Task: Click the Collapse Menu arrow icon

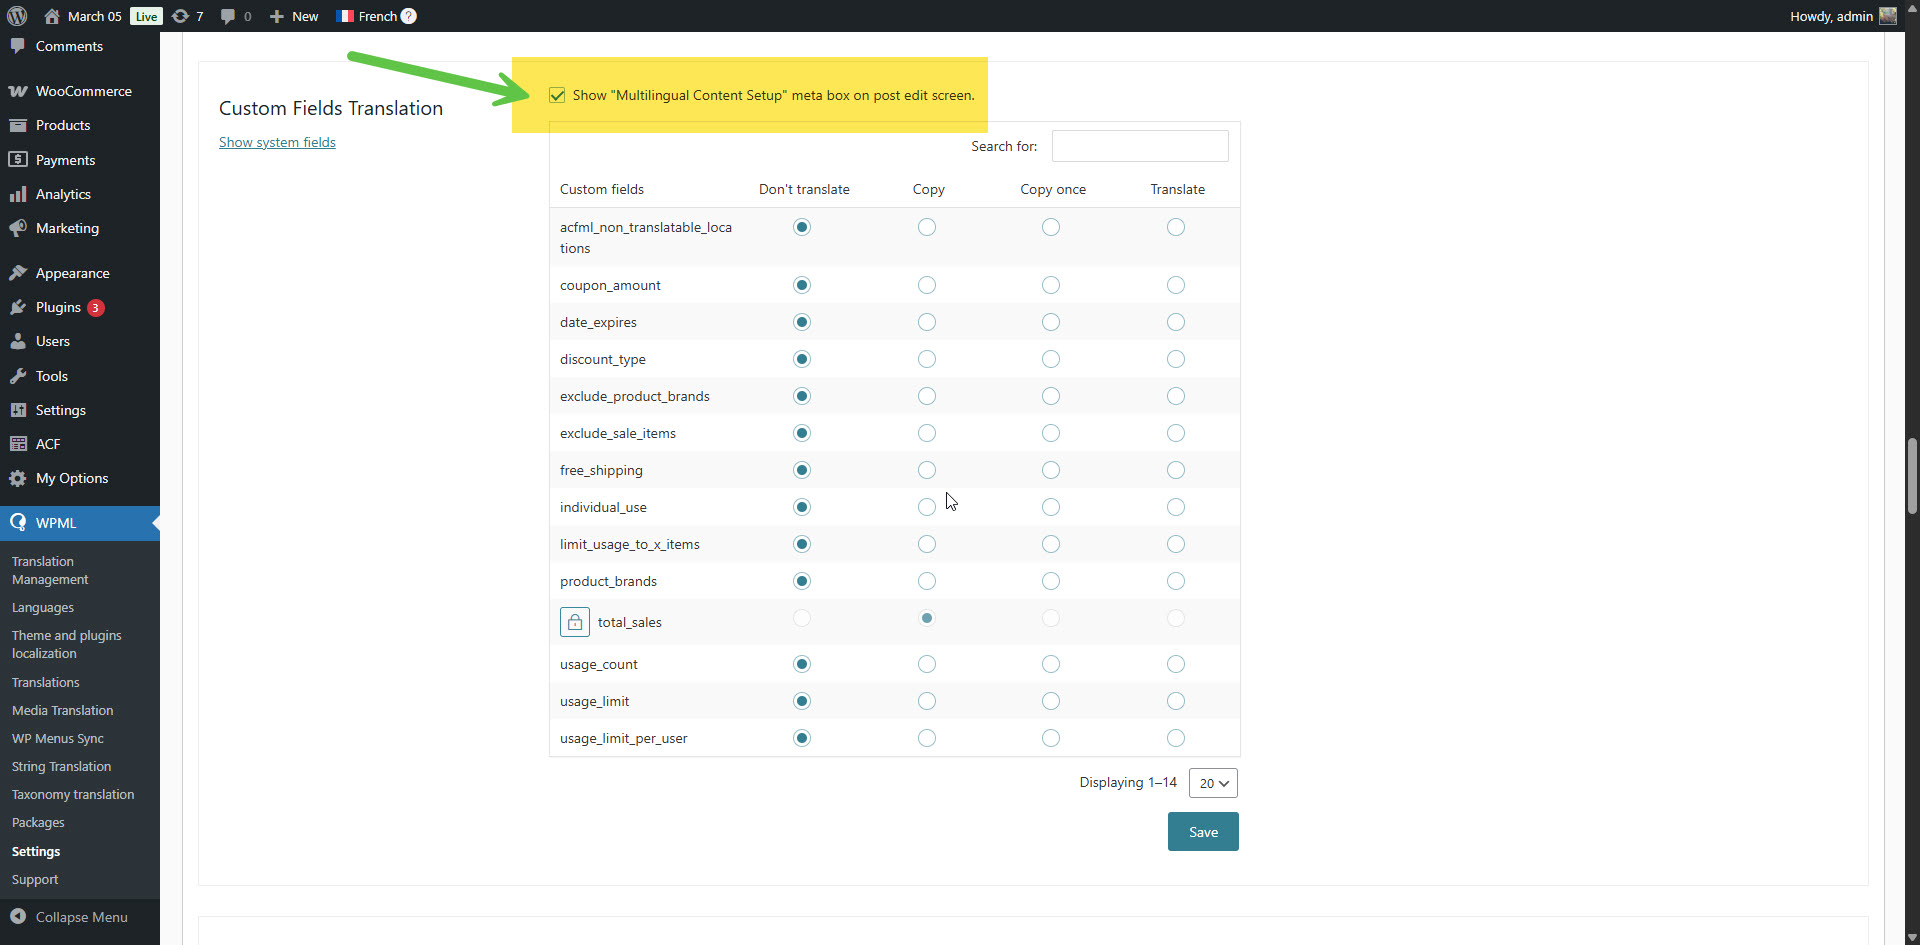Action: (18, 916)
